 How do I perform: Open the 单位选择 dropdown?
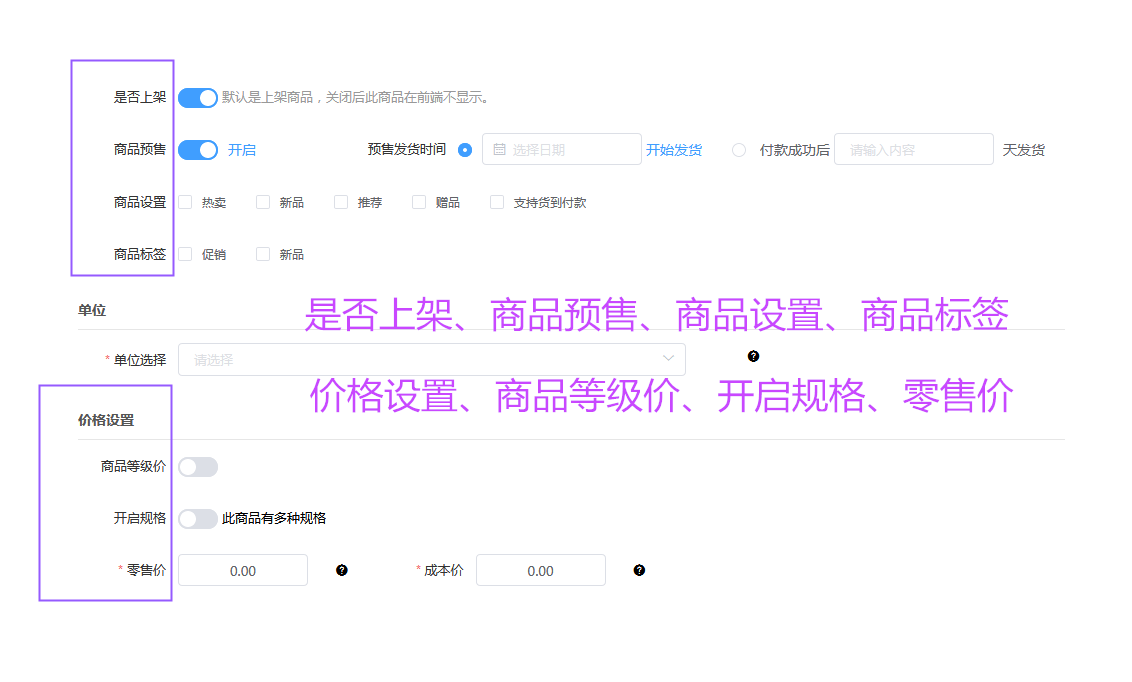tap(432, 359)
